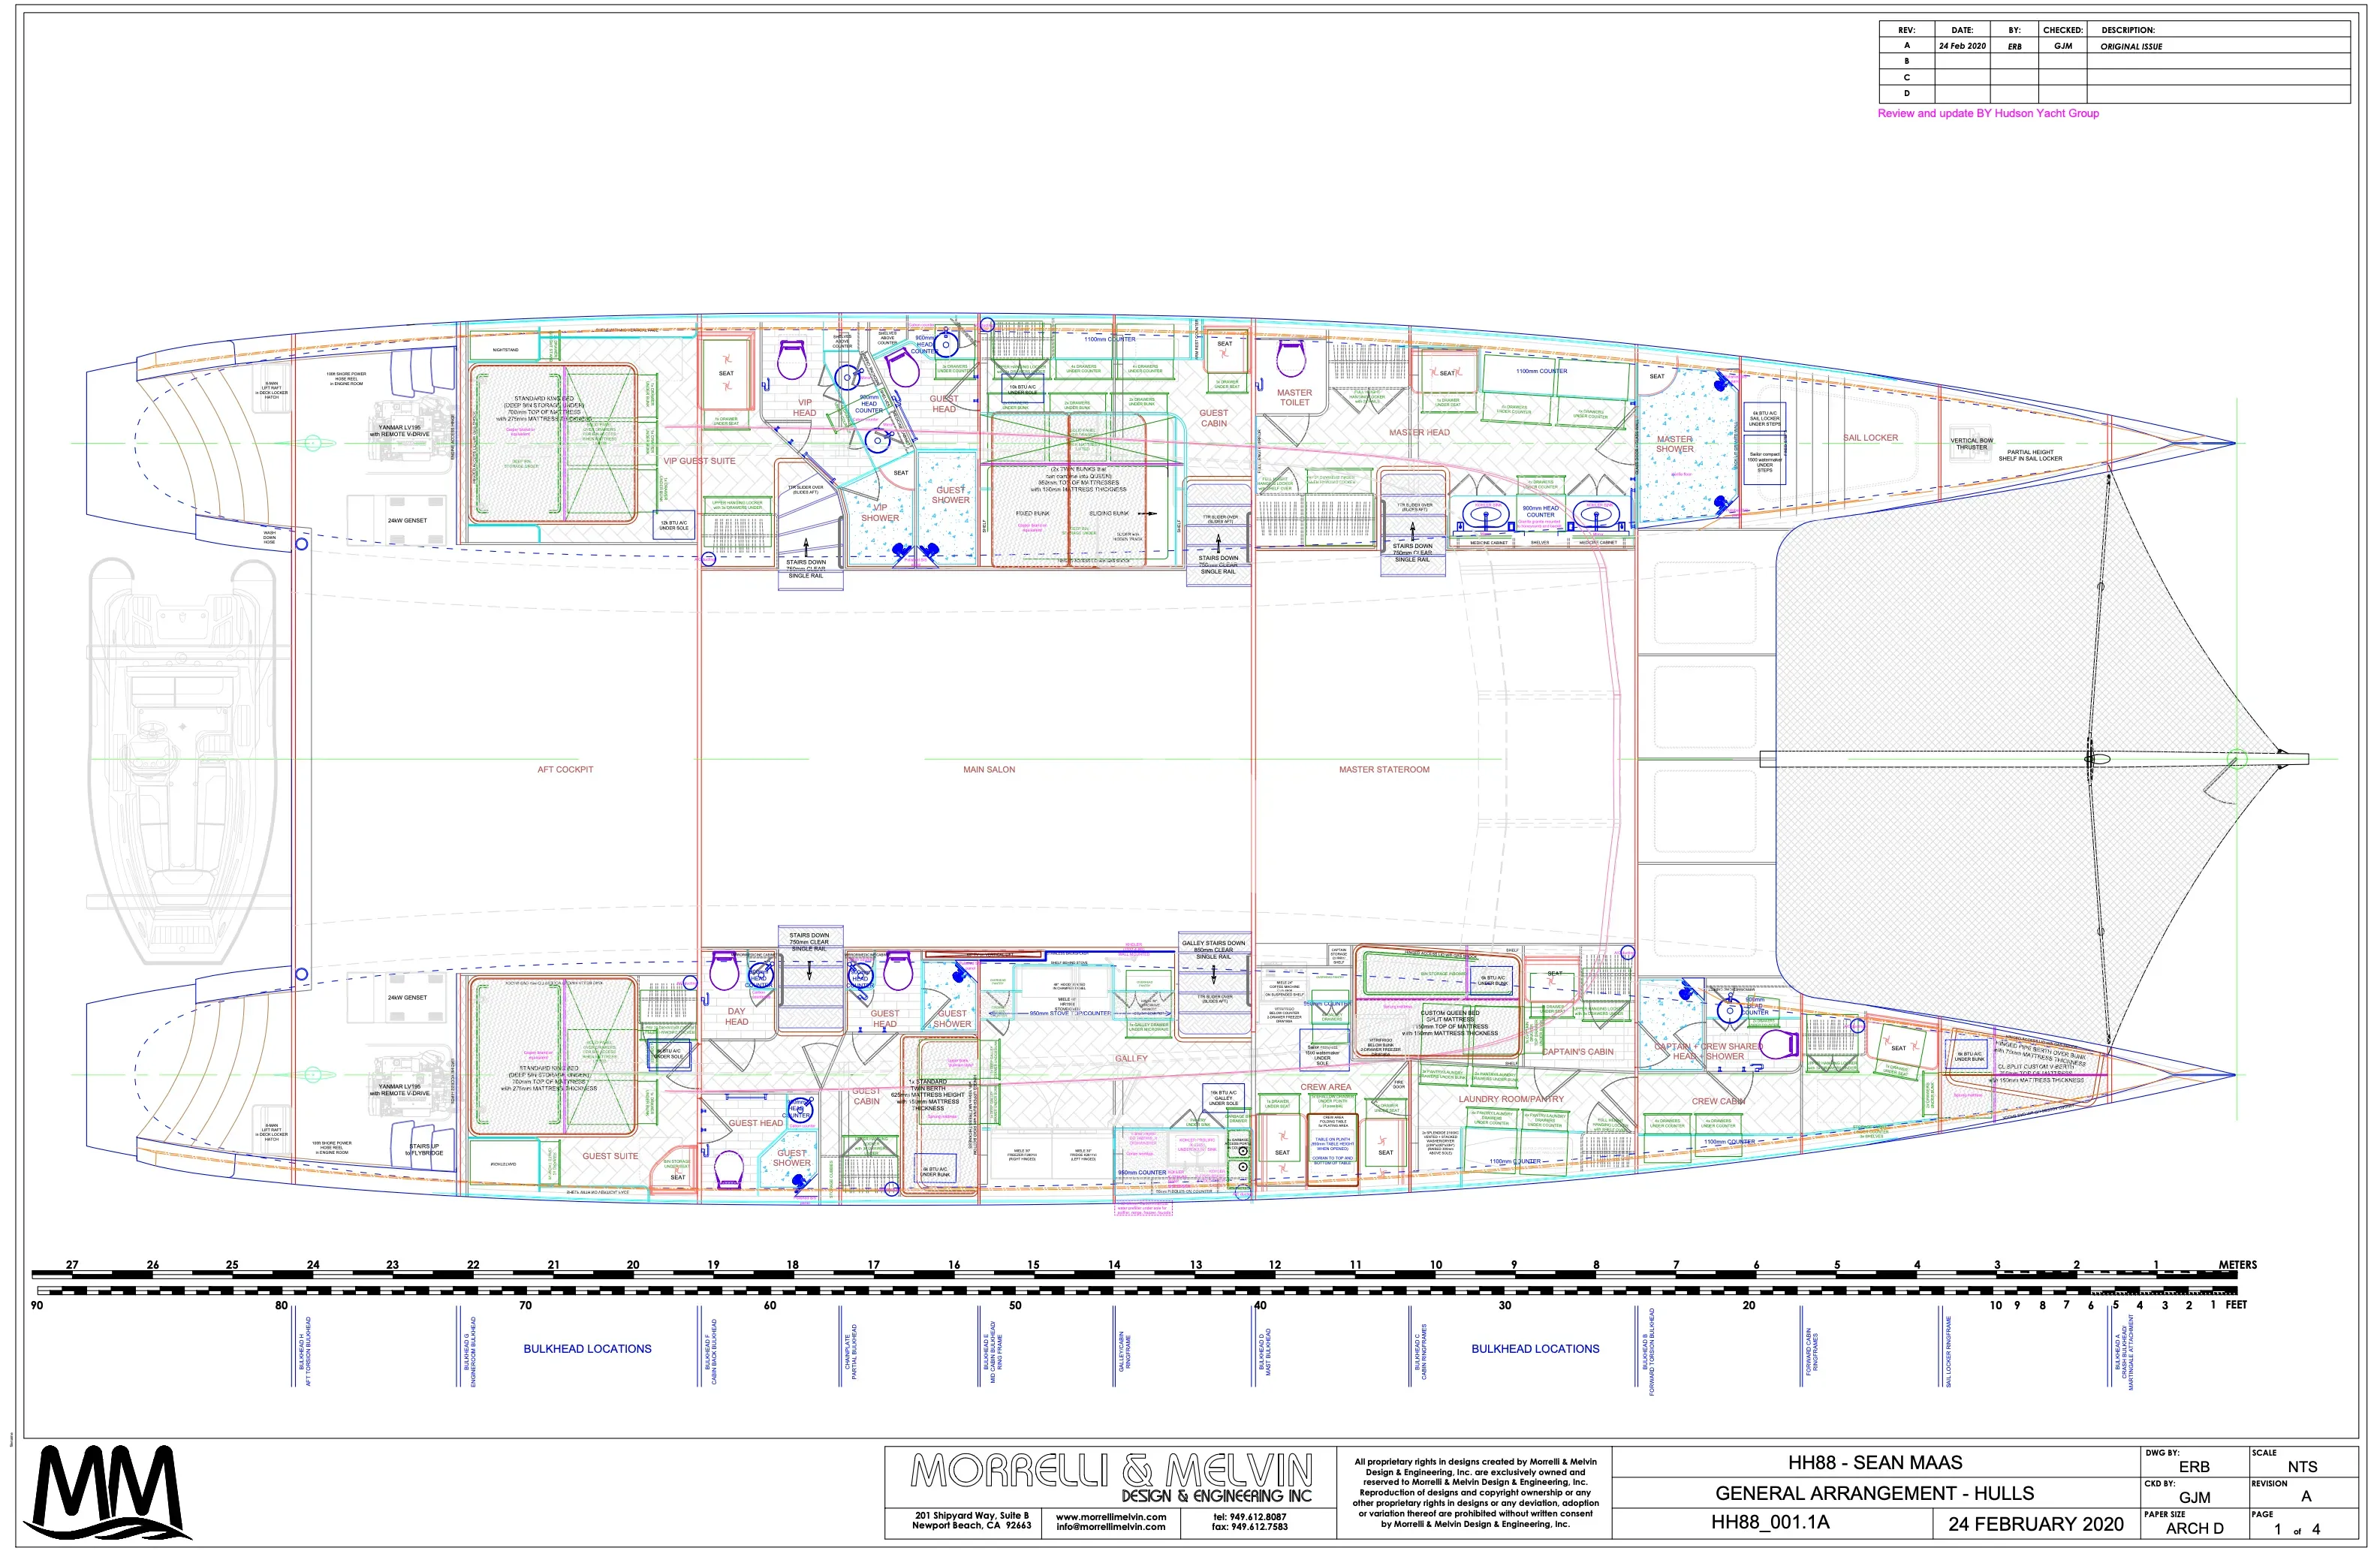Select the AFT COCKPIT label
Screen dimensions: 2380x1566
[565, 770]
